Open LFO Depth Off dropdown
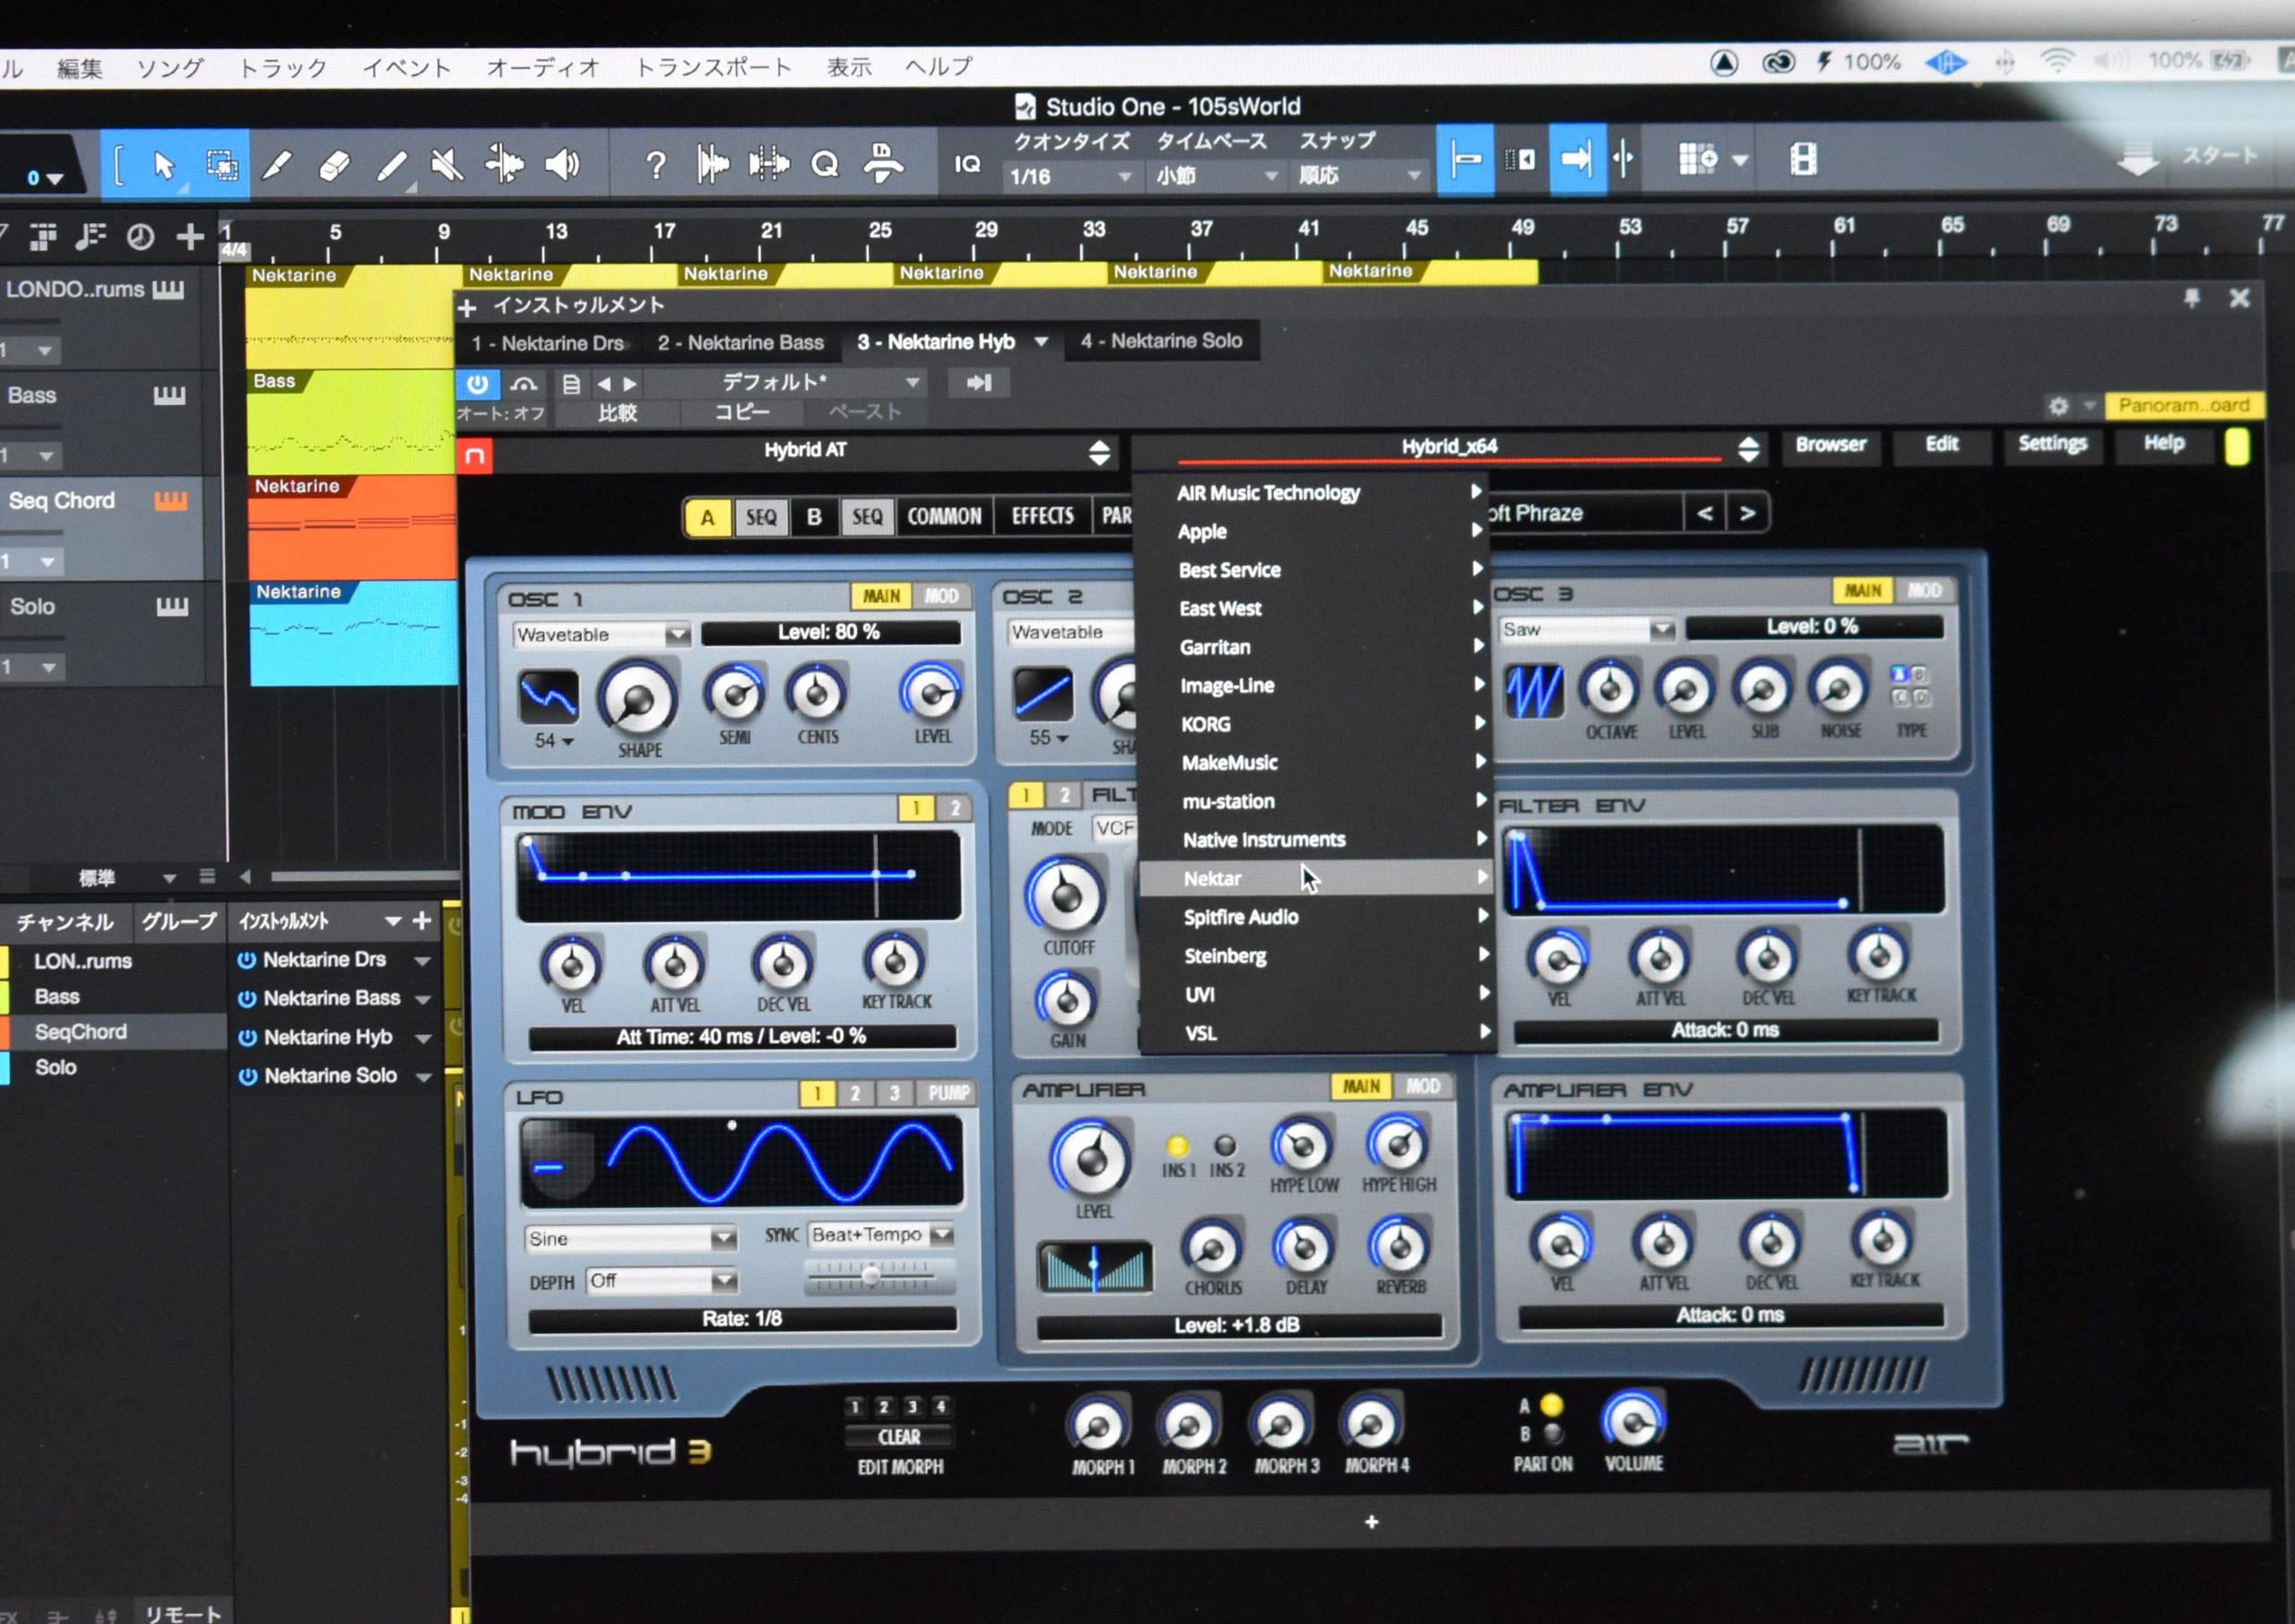Image resolution: width=2295 pixels, height=1624 pixels. tap(662, 1281)
